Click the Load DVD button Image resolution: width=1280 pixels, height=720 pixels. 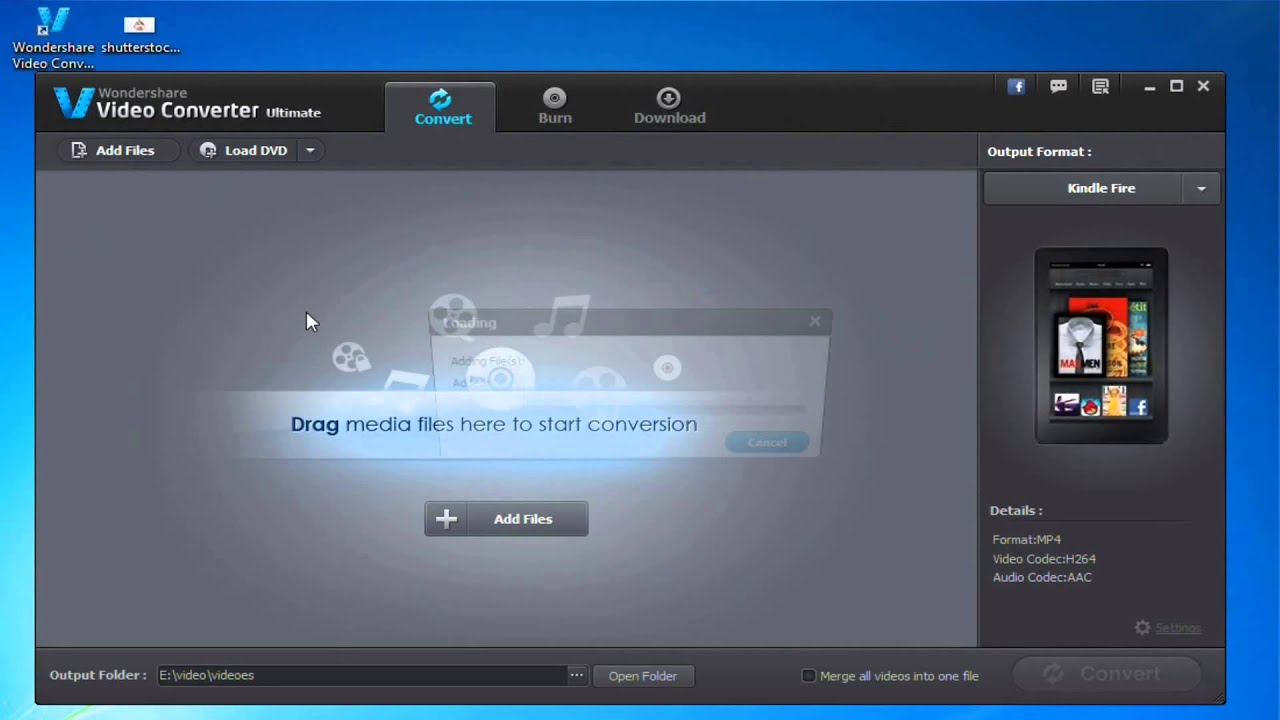(x=243, y=150)
